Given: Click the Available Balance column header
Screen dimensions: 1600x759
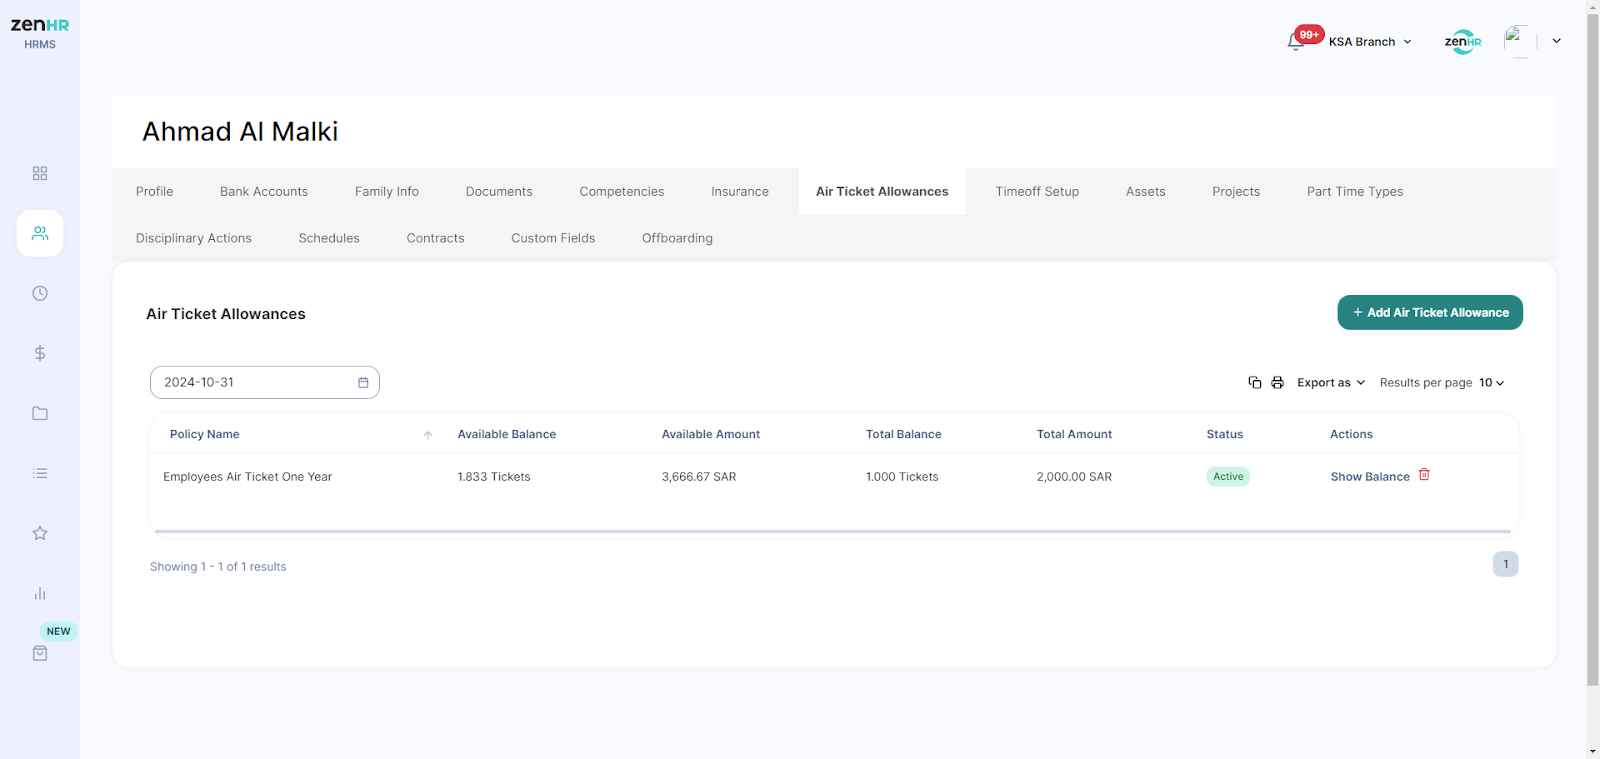Looking at the screenshot, I should click(507, 434).
